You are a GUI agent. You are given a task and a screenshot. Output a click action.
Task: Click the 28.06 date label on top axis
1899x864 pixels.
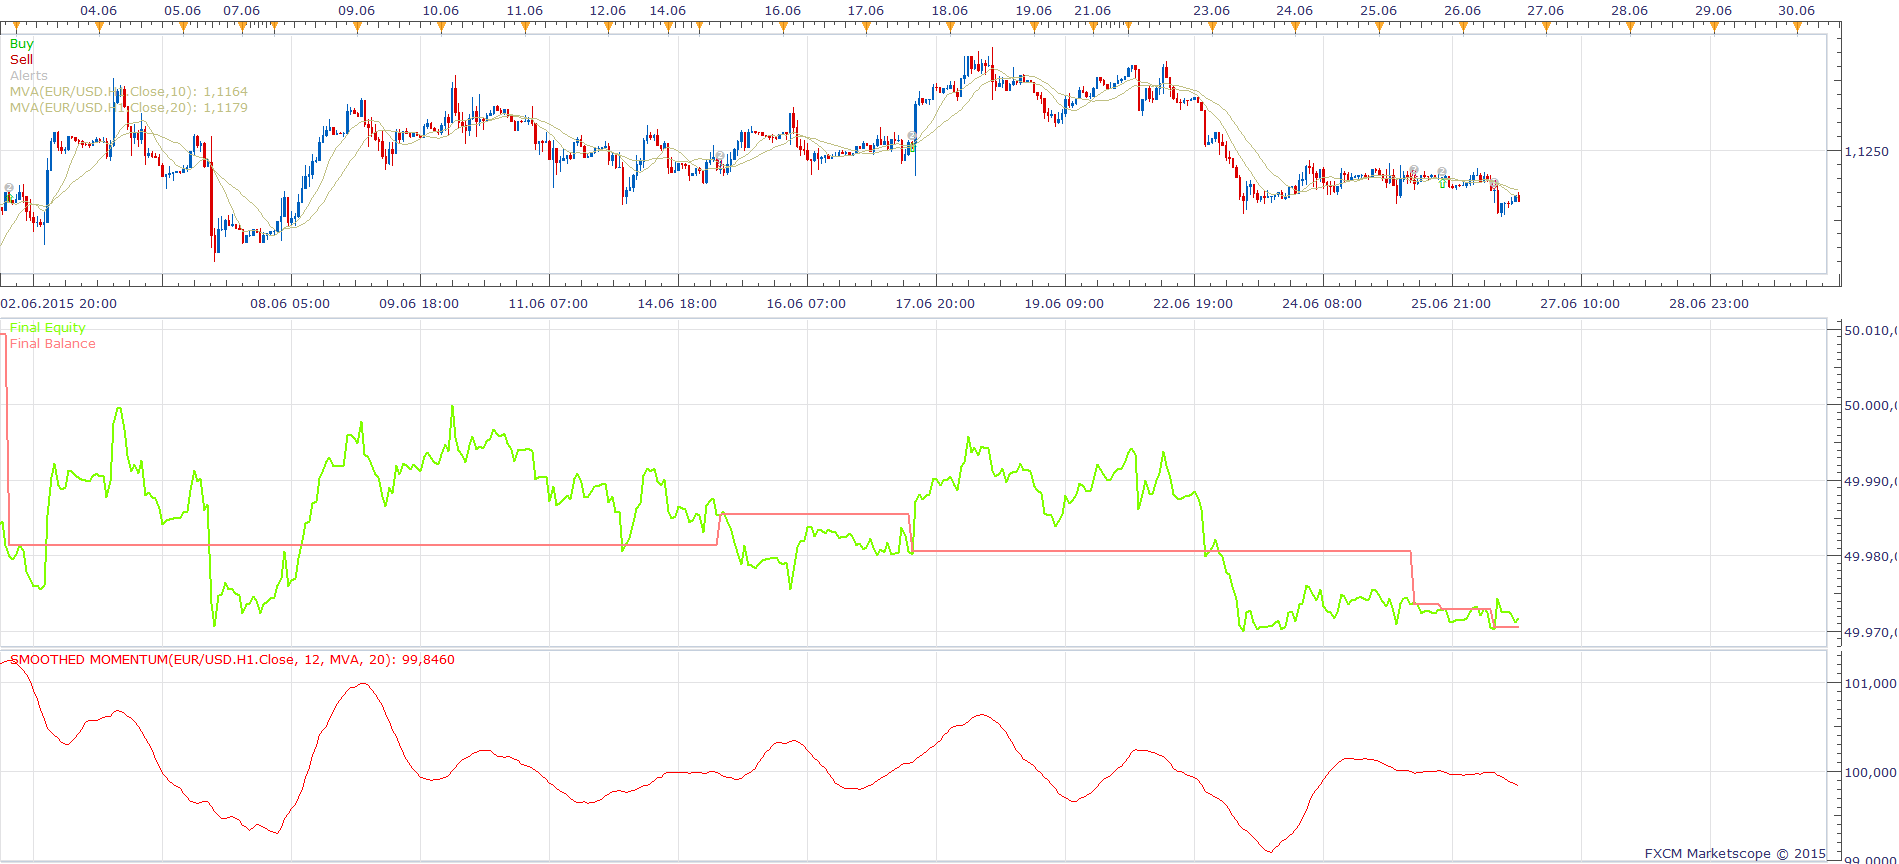pos(1630,11)
